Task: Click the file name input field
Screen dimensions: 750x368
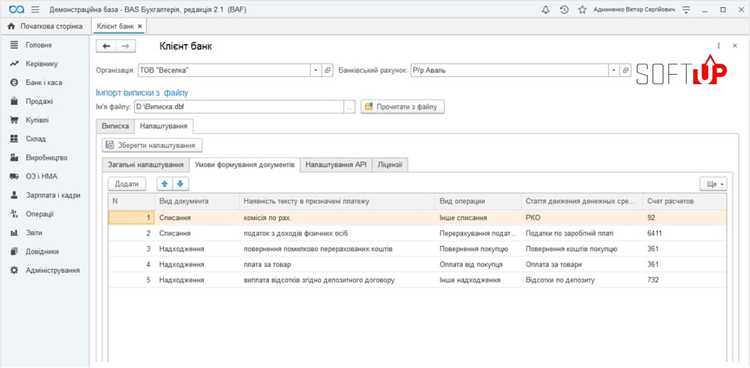Action: [x=239, y=107]
